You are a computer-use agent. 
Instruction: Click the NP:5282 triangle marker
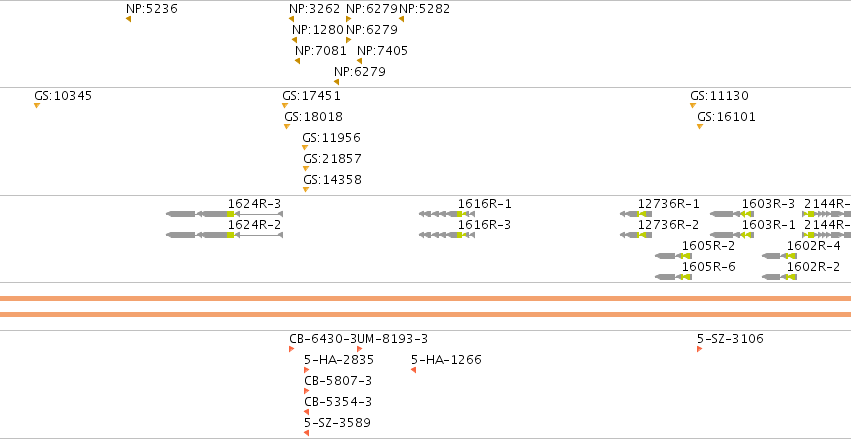pyautogui.click(x=402, y=19)
